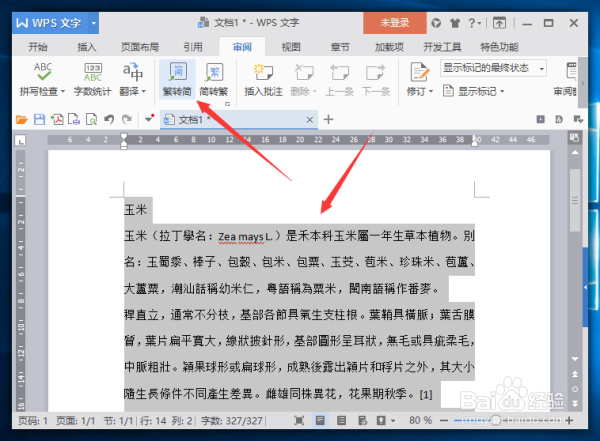This screenshot has width=600, height=441.
Task: Convert text with 繁转简 button
Action: coord(177,80)
